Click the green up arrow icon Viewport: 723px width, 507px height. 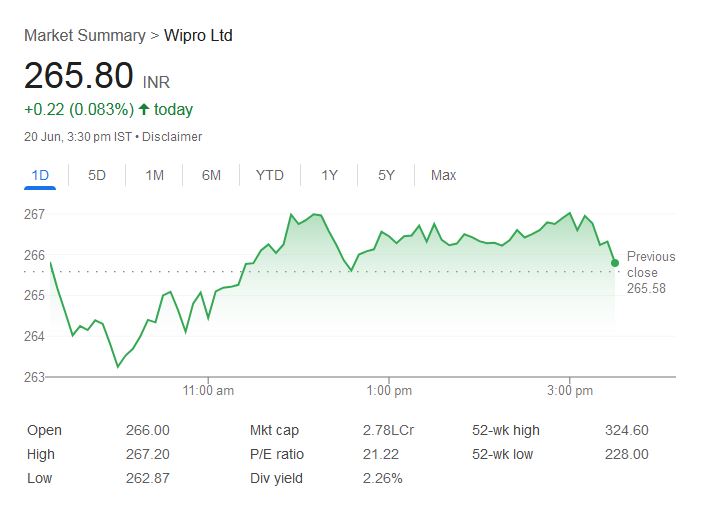[x=144, y=109]
